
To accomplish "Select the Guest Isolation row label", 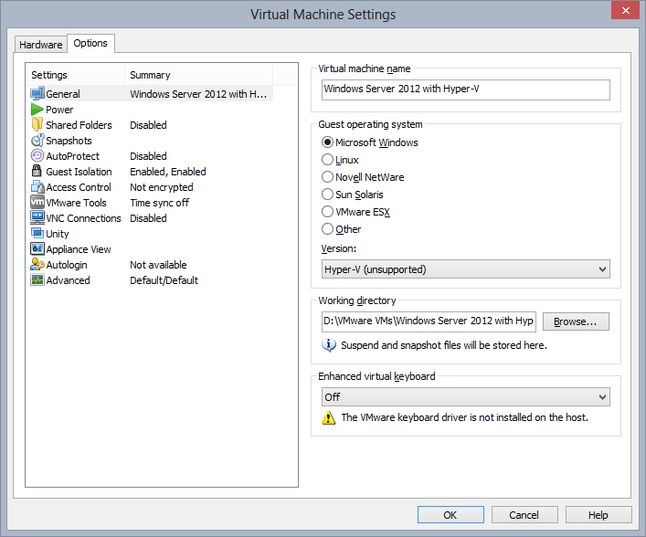I will click(x=79, y=171).
